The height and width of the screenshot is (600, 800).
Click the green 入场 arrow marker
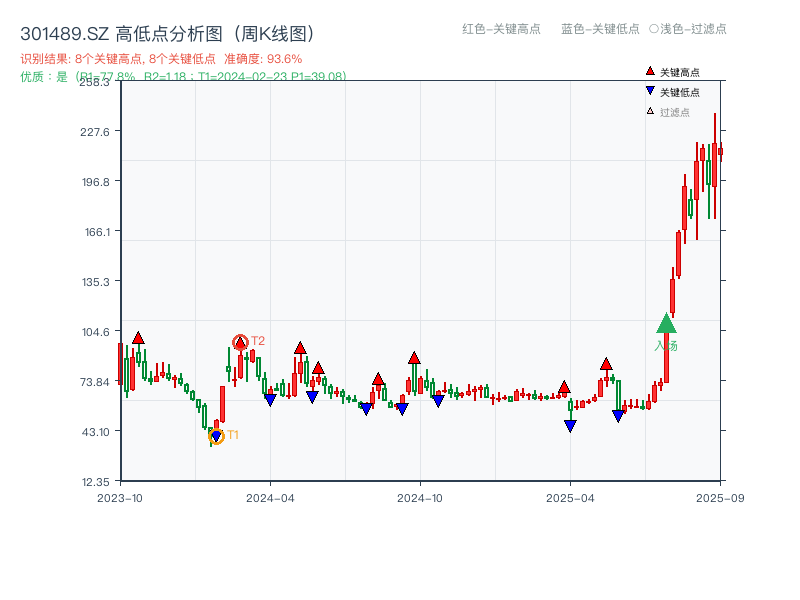click(x=667, y=325)
